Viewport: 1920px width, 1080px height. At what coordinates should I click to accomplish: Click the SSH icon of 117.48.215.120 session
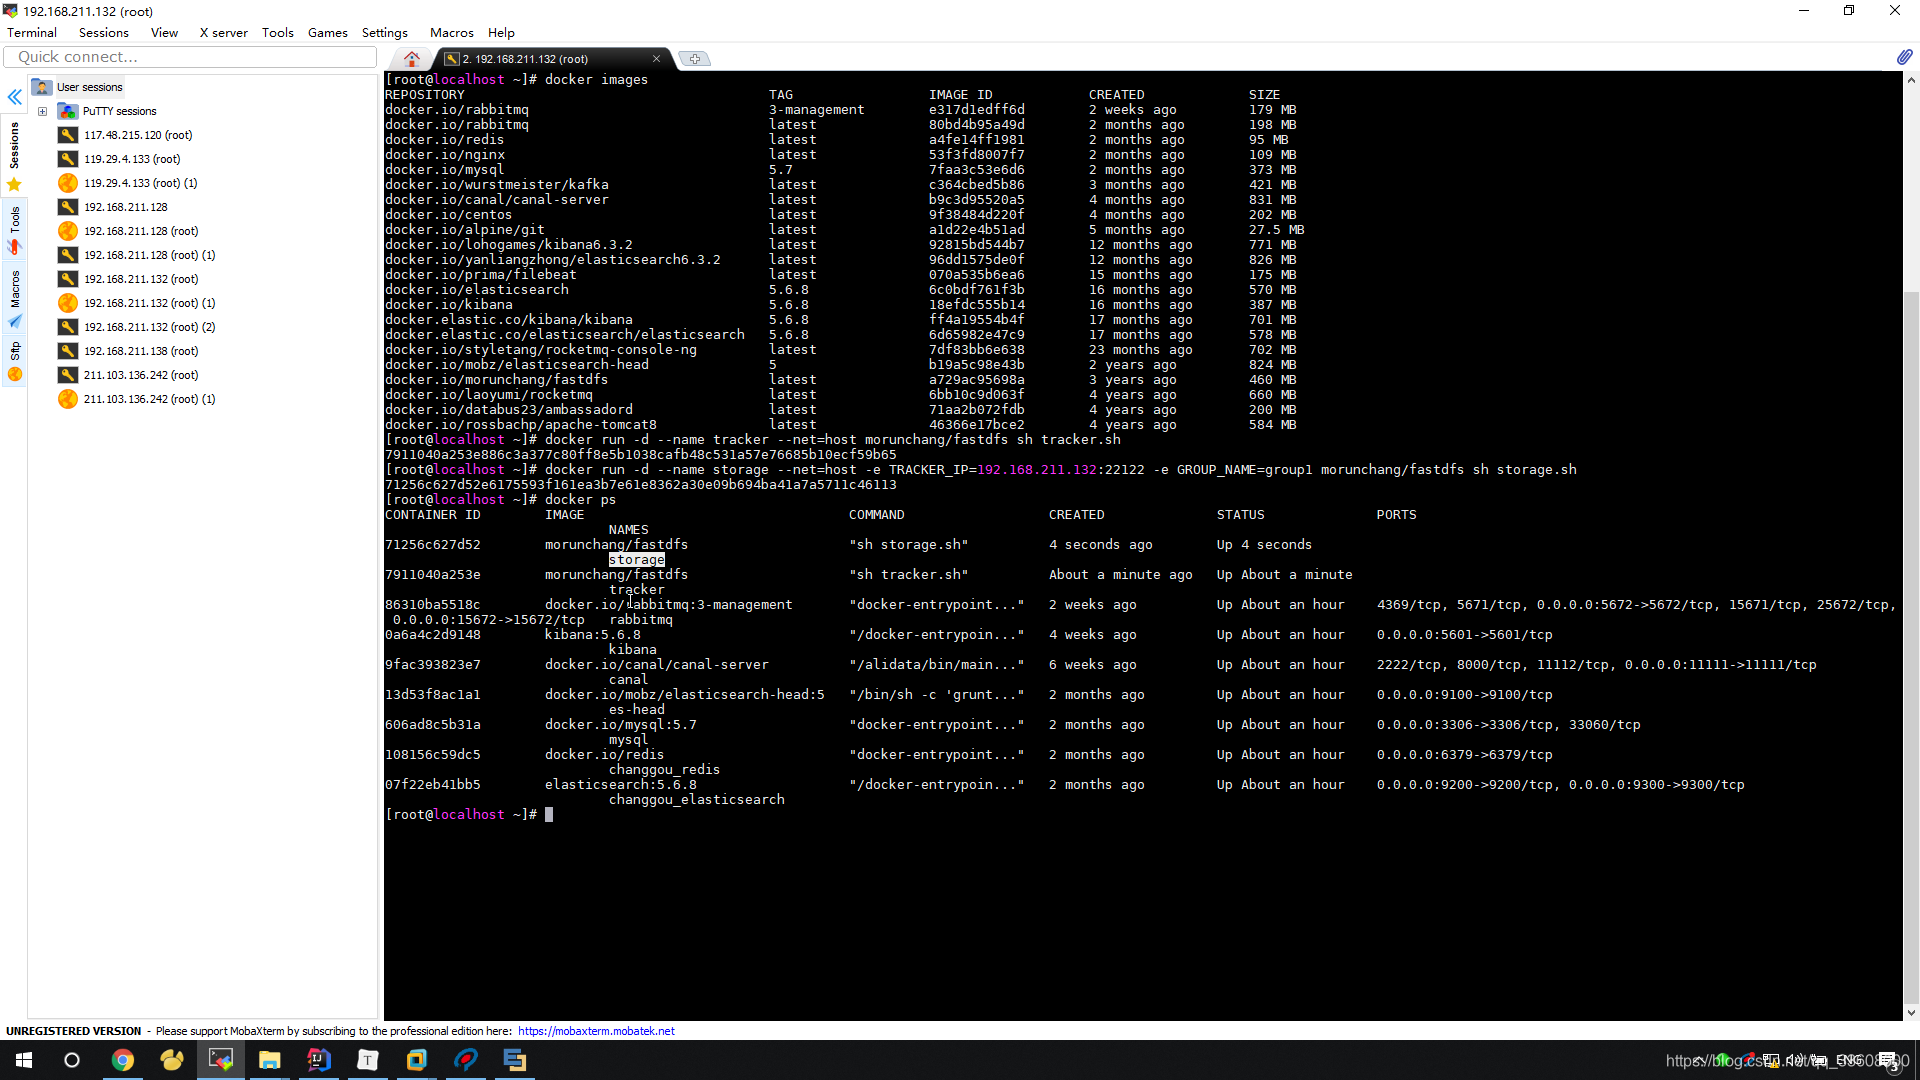(x=68, y=135)
